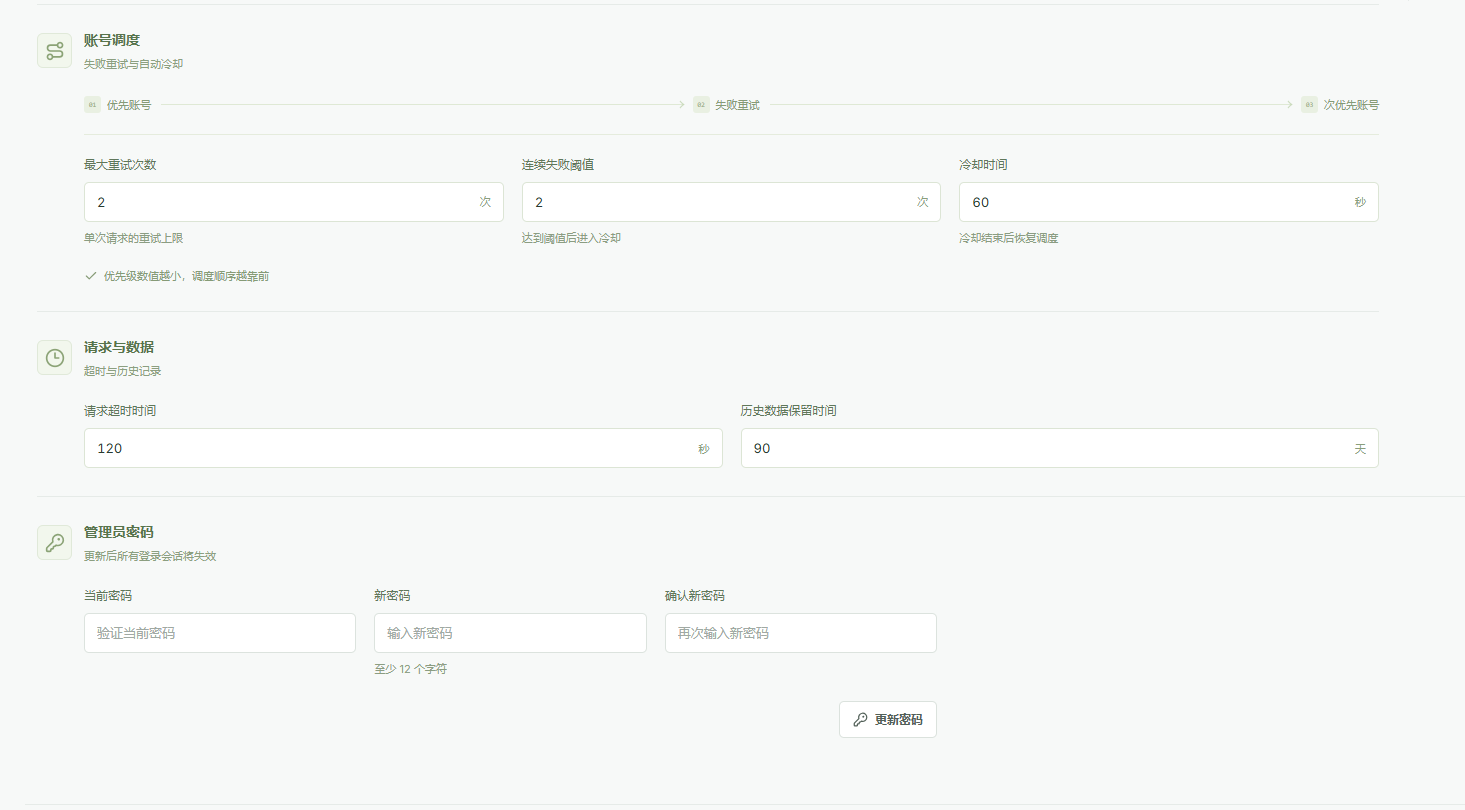Click the 更新后所有登录会话将失效 warning text
Viewport: 1465px width, 810px height.
[x=150, y=556]
